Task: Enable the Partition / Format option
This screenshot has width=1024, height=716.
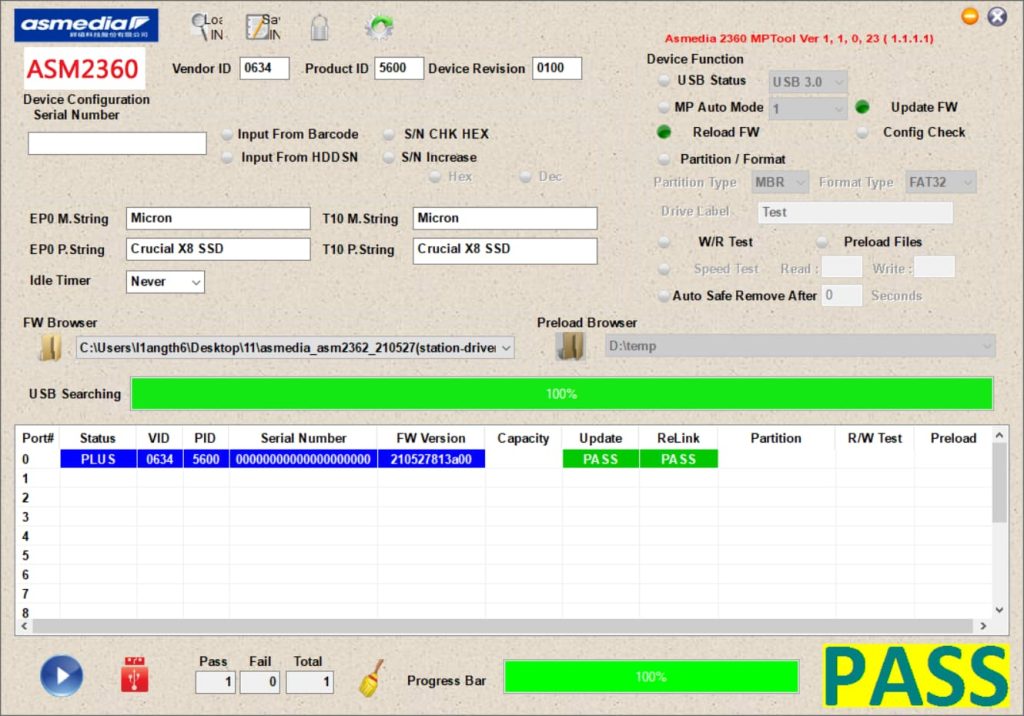Action: point(663,159)
